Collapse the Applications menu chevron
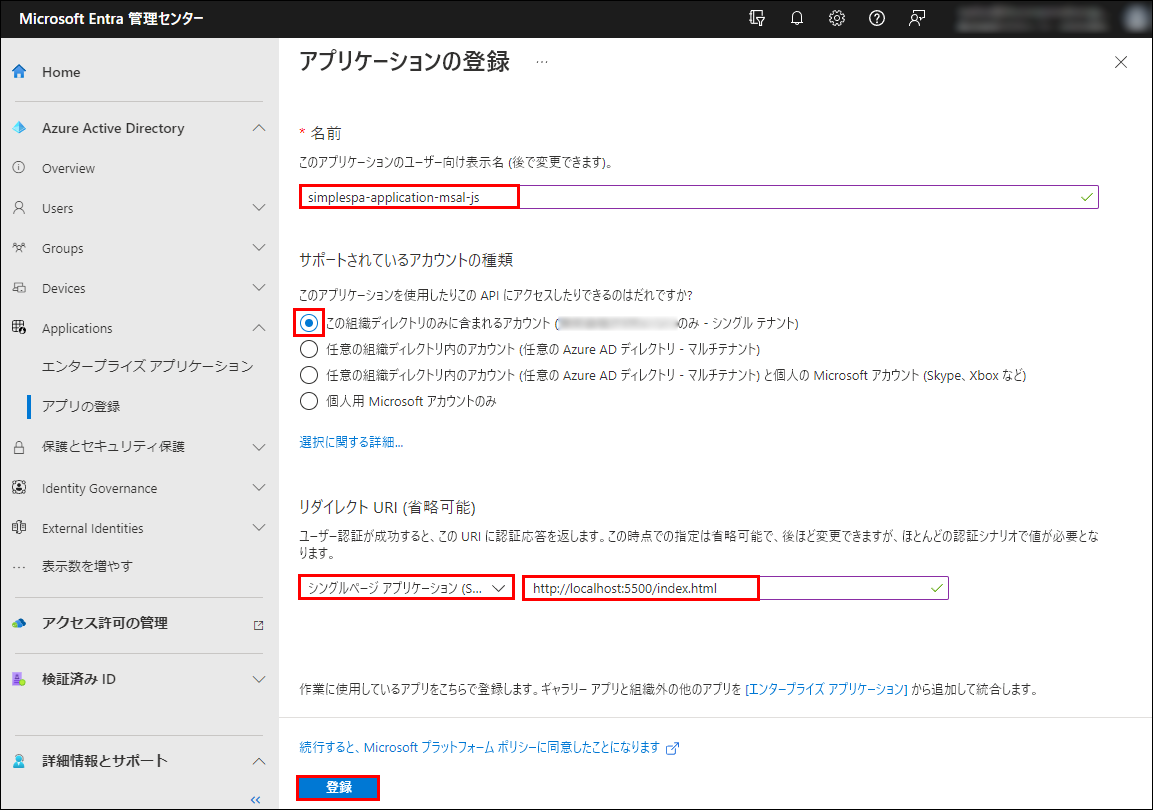The image size is (1153, 810). click(259, 328)
